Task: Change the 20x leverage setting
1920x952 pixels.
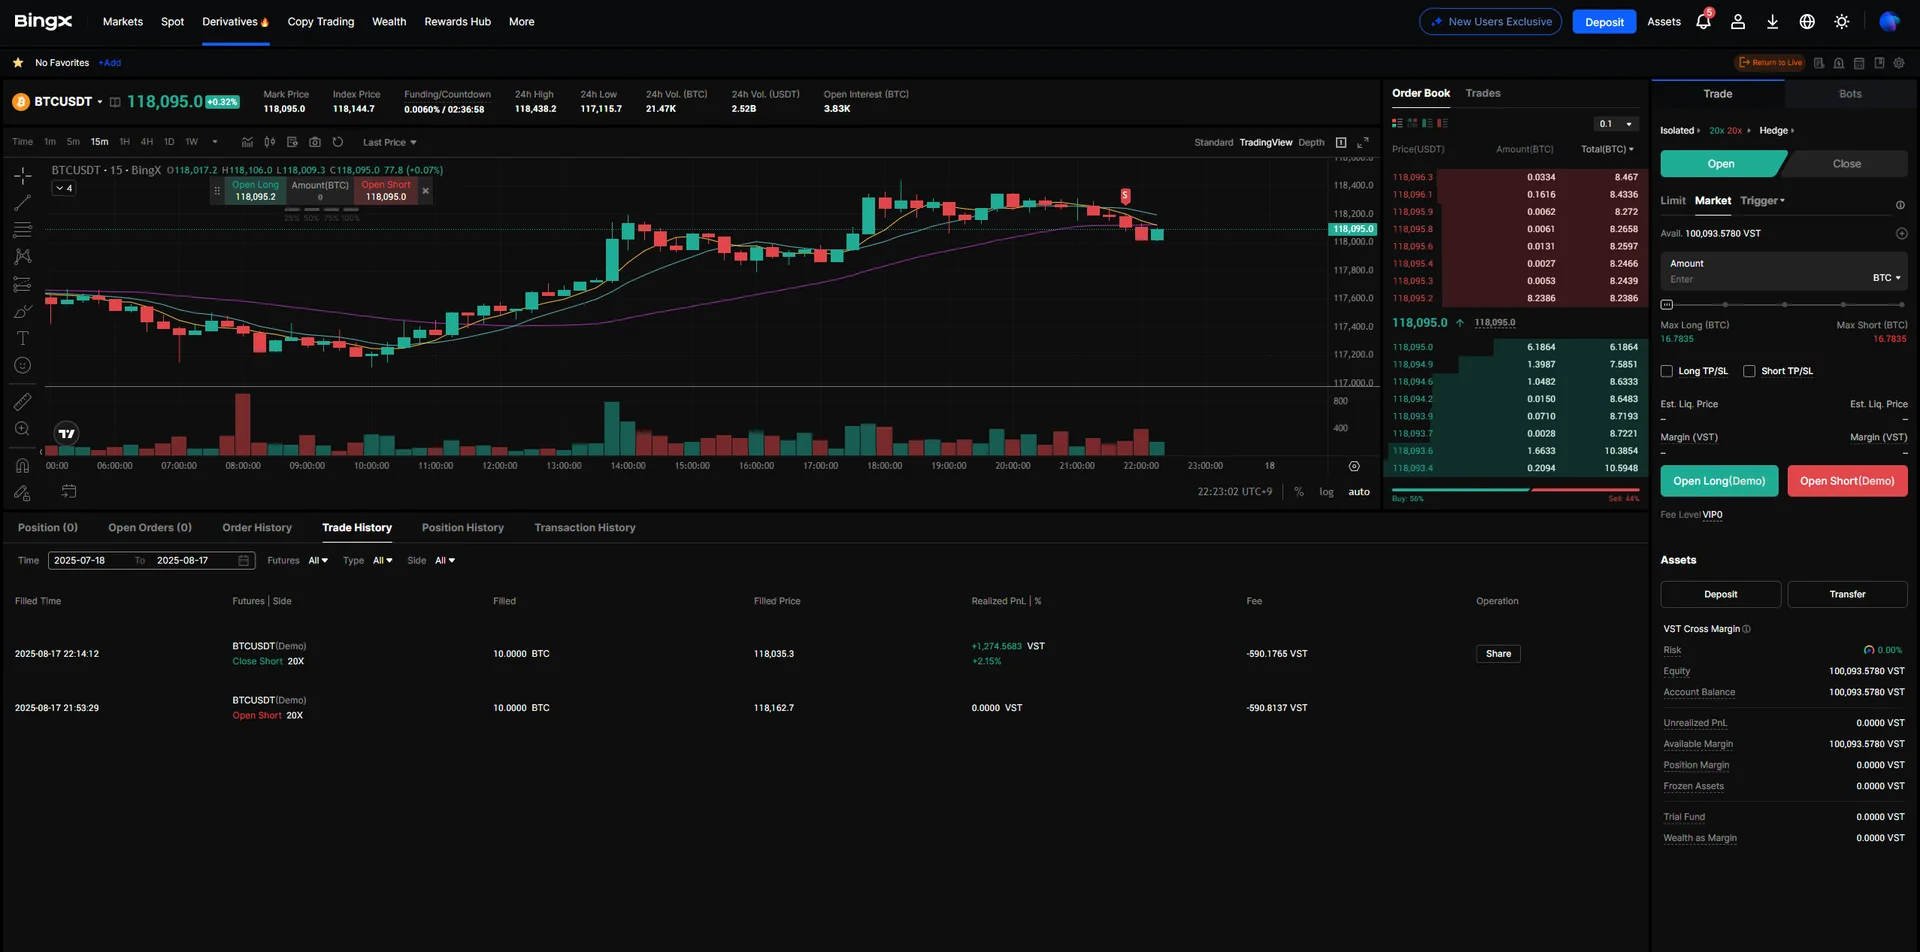Action: click(1730, 131)
